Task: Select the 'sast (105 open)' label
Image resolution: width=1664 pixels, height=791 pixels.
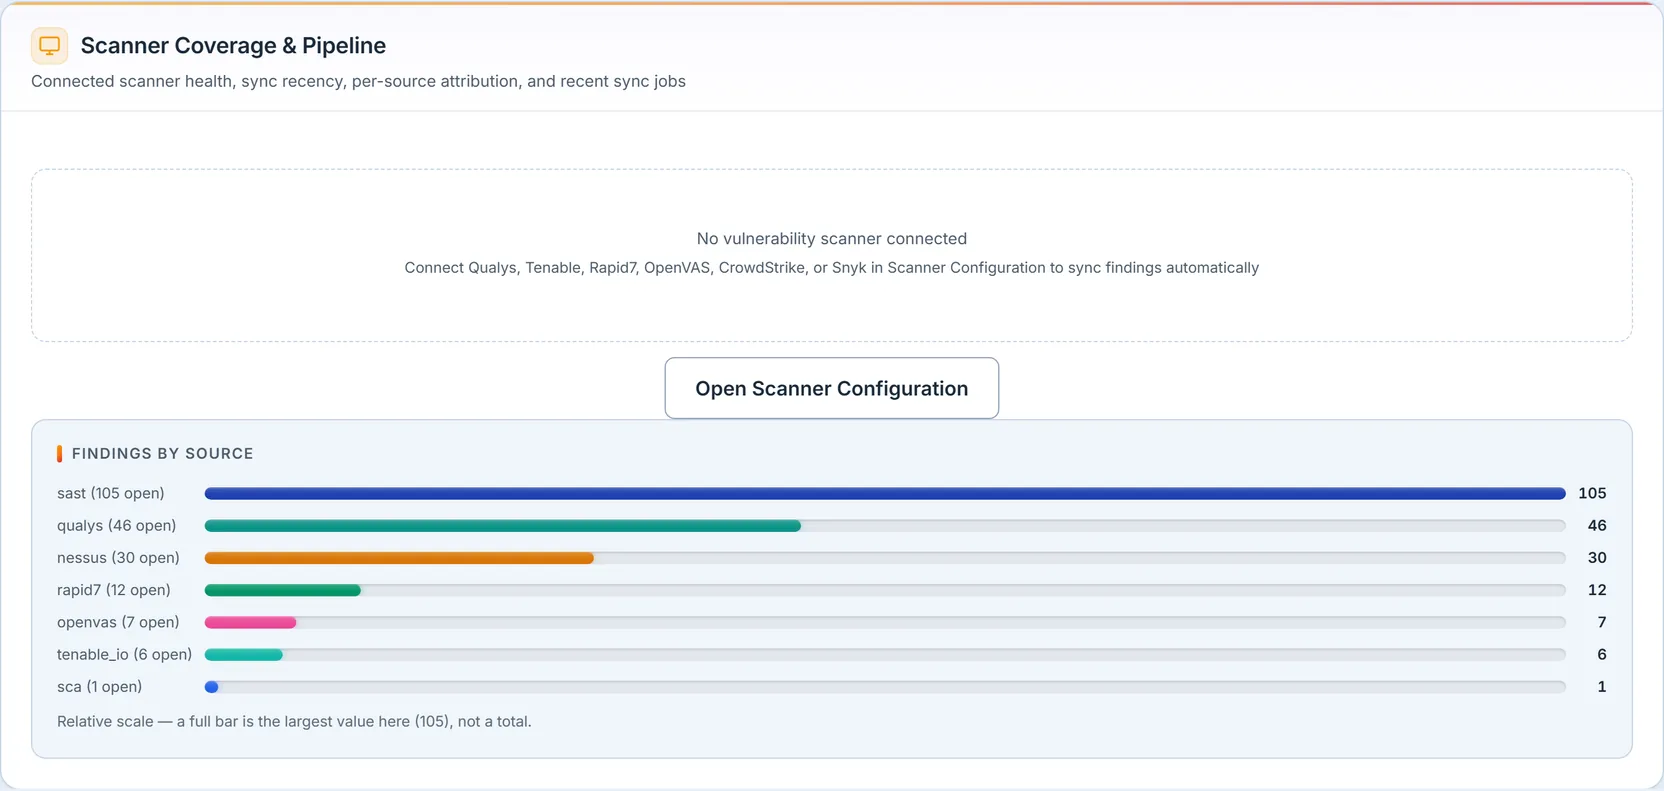Action: coord(111,493)
